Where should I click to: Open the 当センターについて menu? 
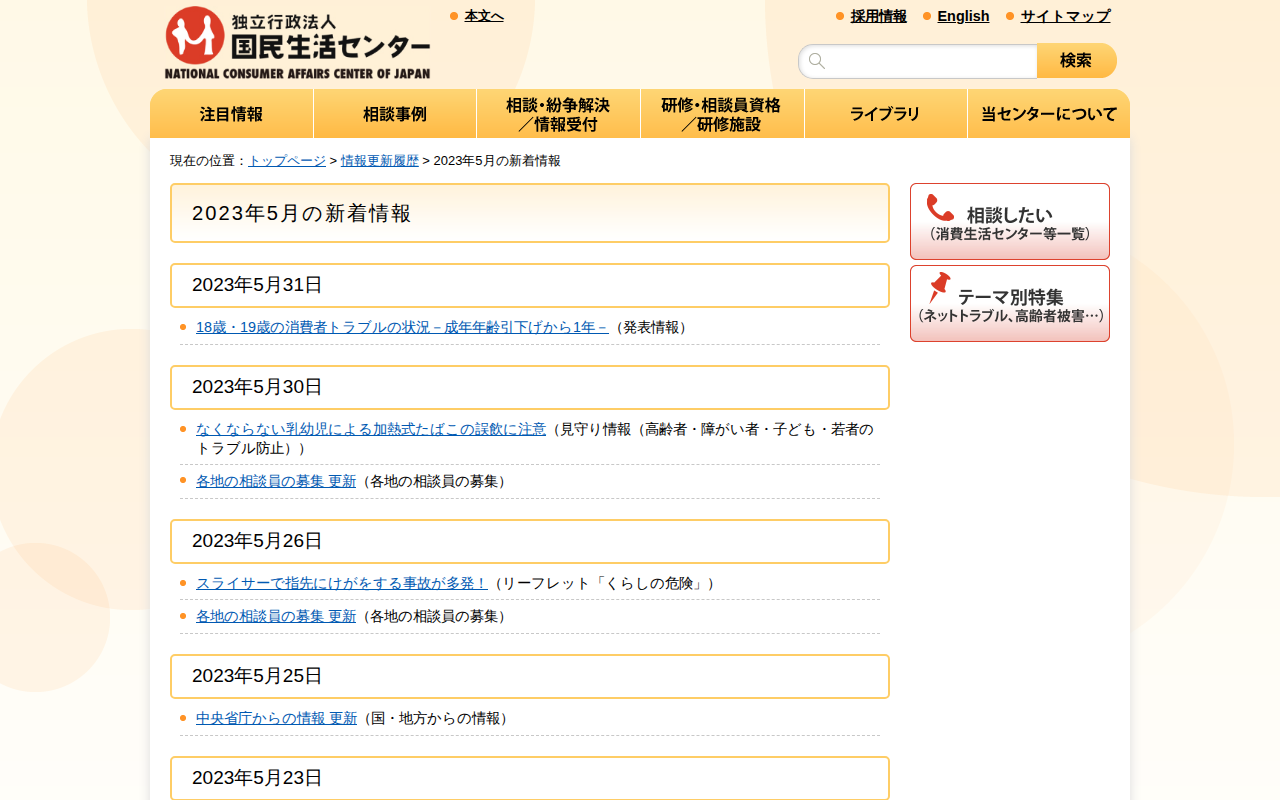(x=1049, y=114)
